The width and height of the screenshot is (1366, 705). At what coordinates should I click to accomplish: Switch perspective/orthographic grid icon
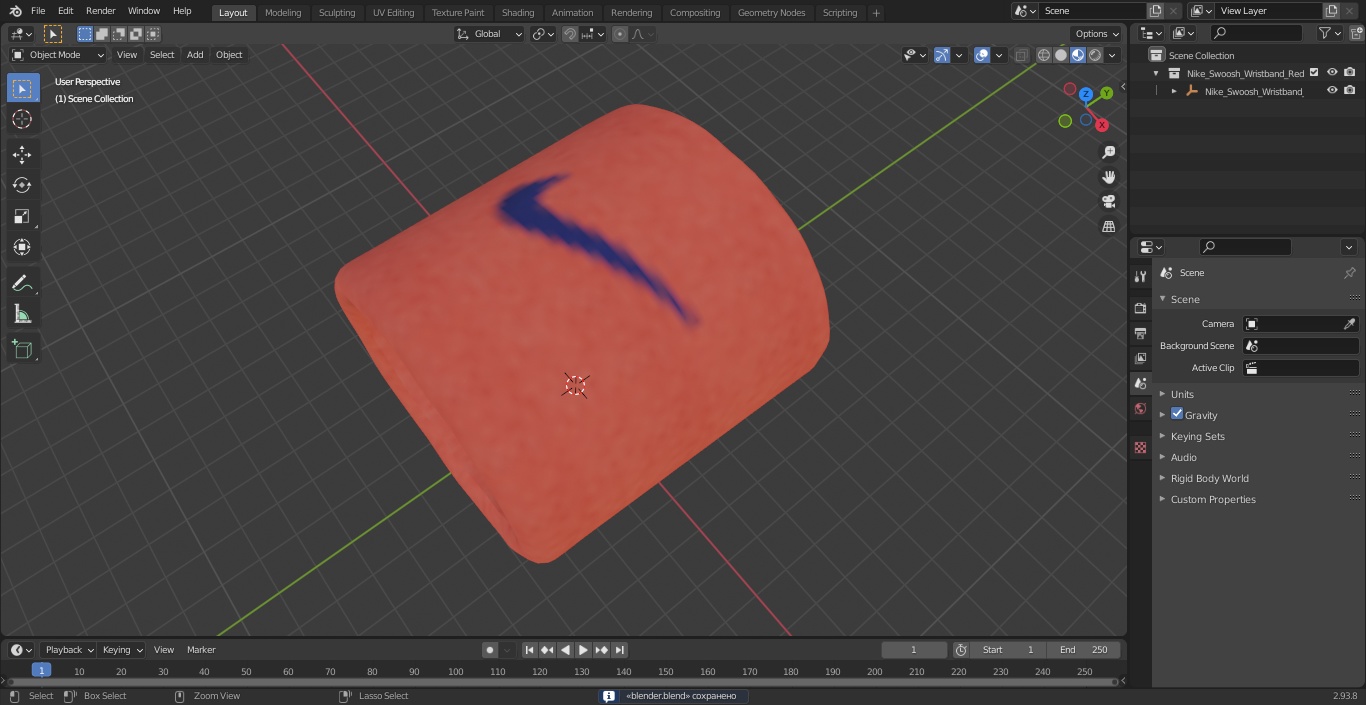pyautogui.click(x=1108, y=227)
